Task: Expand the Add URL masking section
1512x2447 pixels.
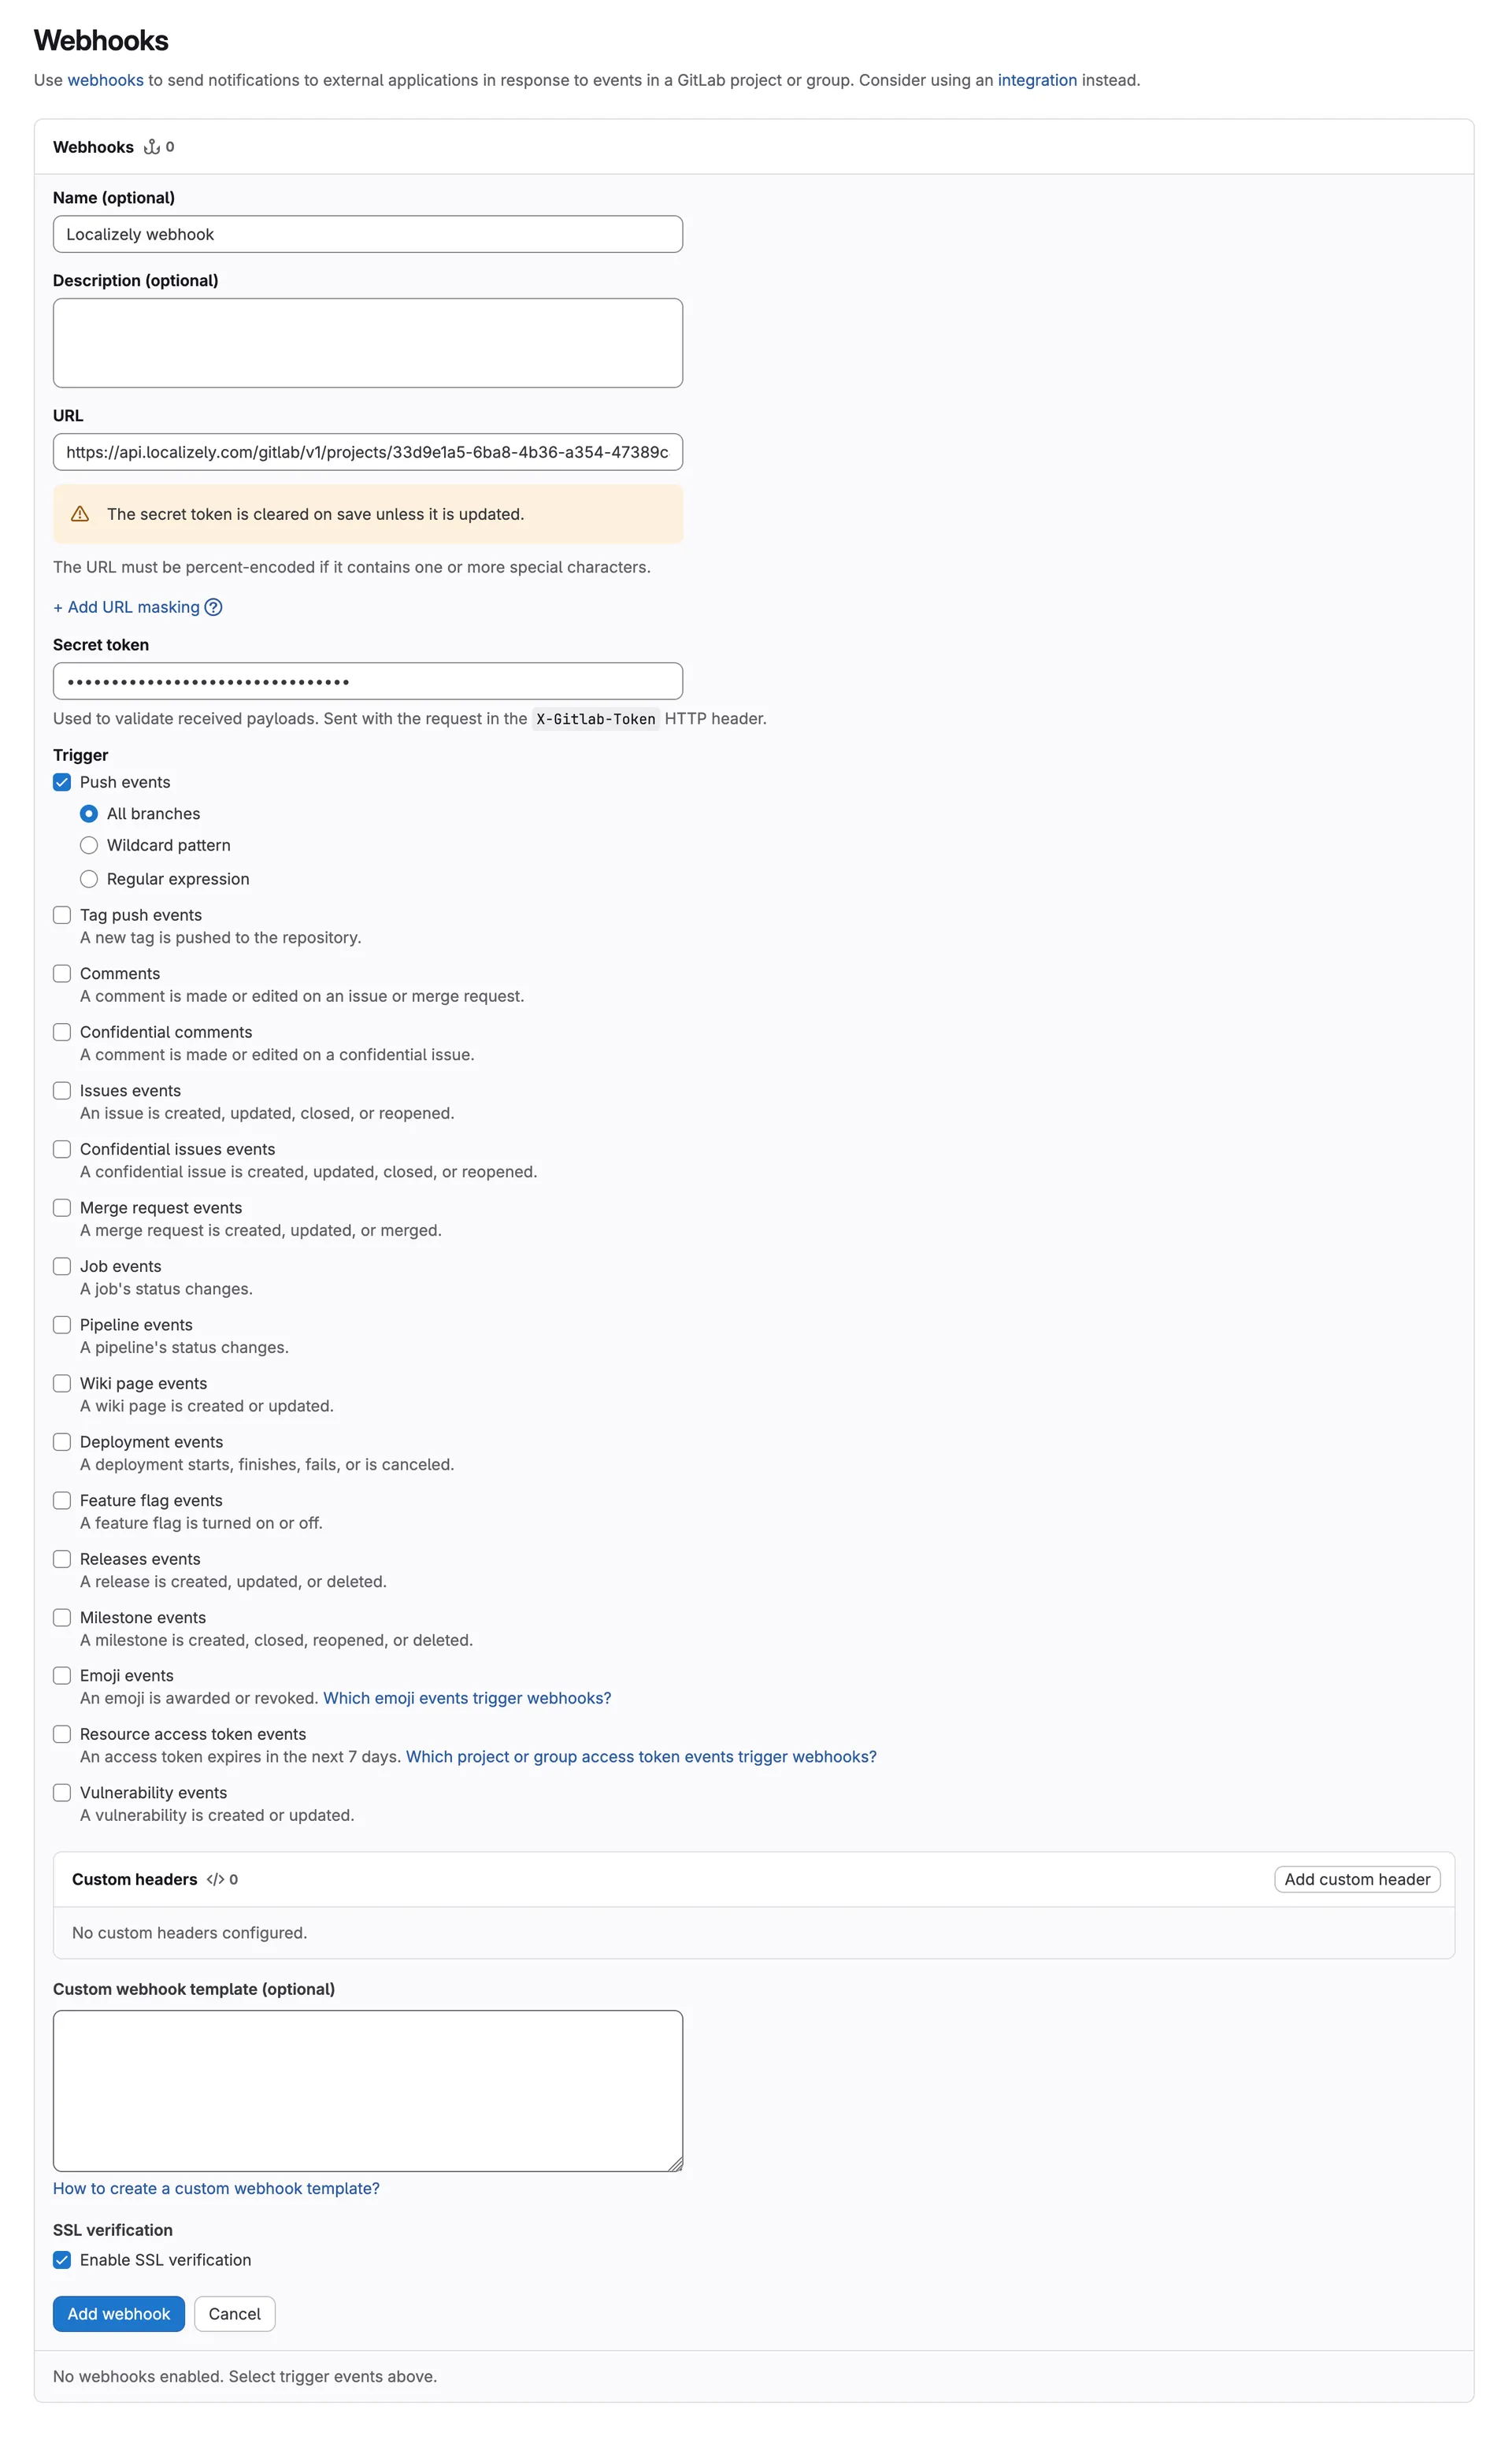Action: click(x=126, y=607)
